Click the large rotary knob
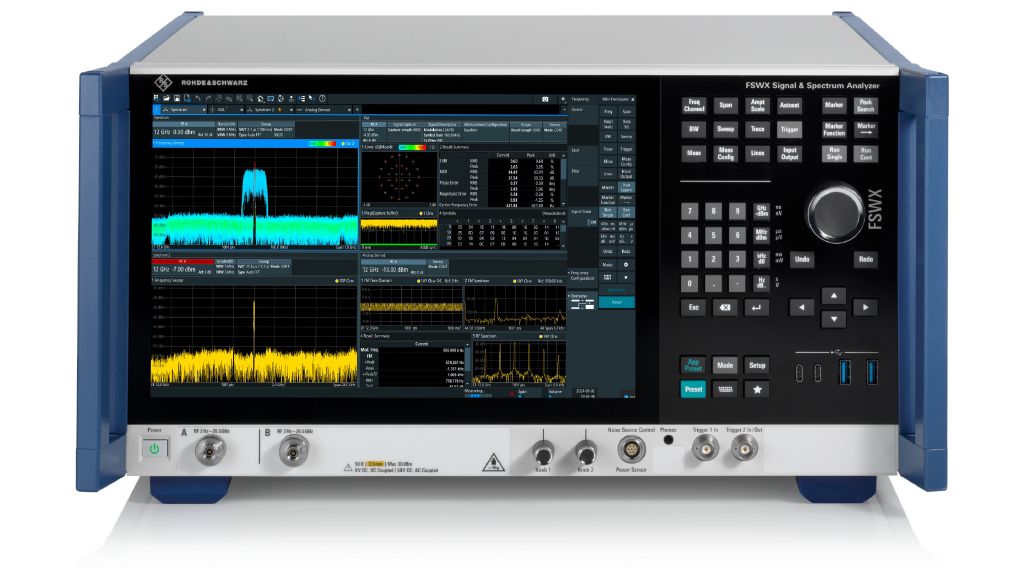Screen dimensions: 1024x576 (x=836, y=214)
